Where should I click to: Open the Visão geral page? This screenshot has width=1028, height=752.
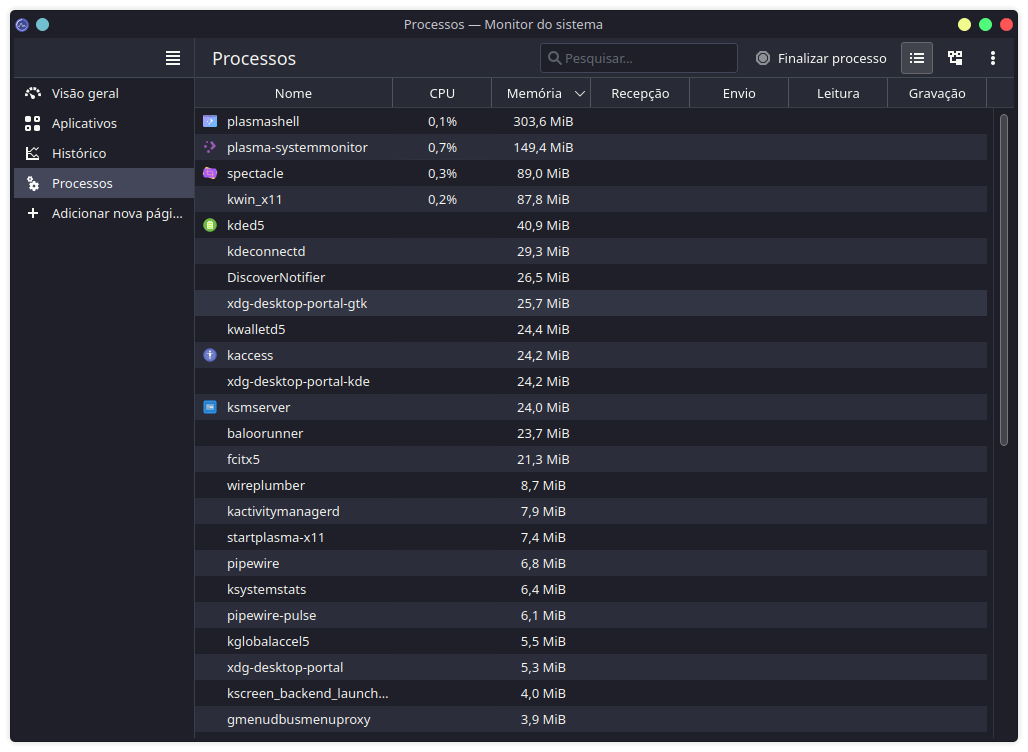[x=104, y=93]
